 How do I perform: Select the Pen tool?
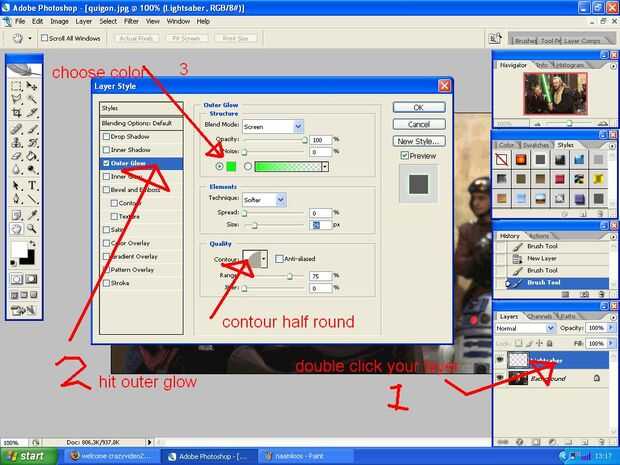pos(16,199)
